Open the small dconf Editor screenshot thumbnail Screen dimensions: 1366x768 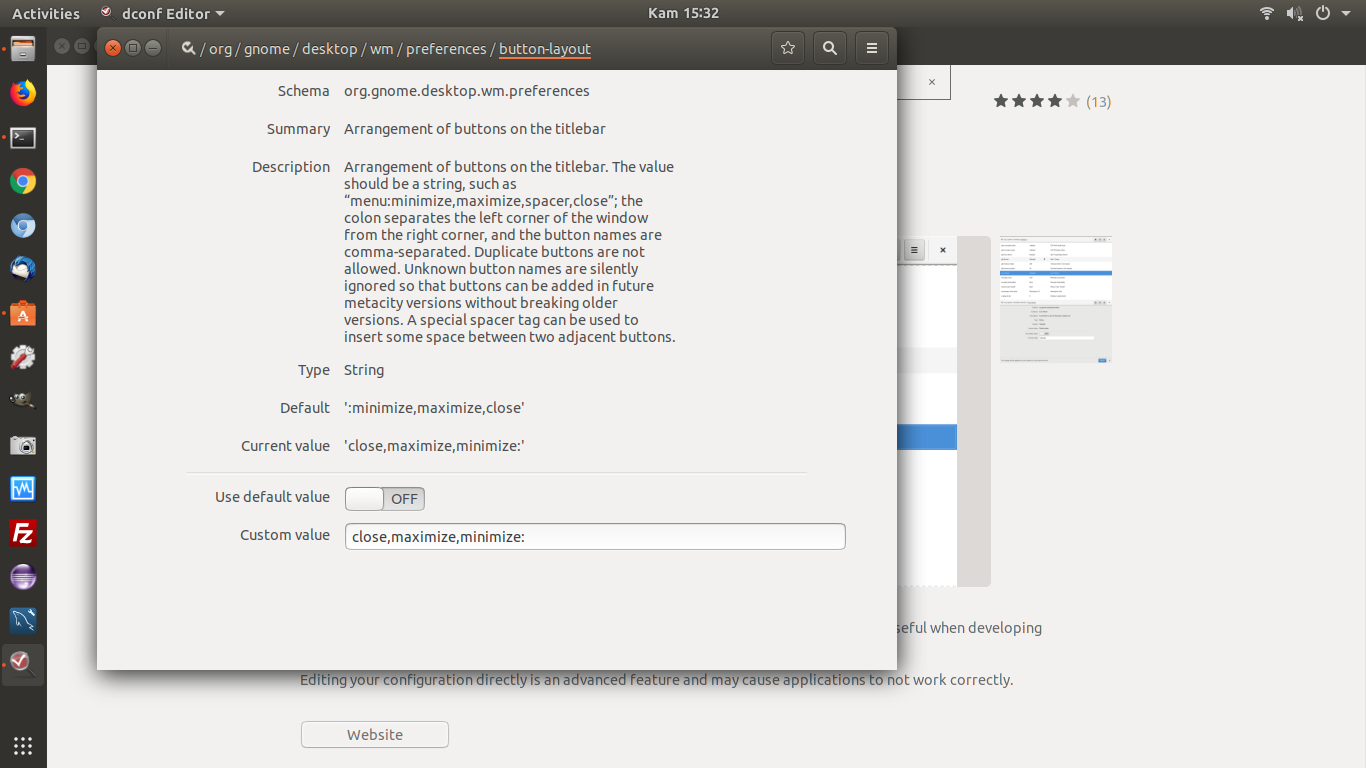(x=1056, y=300)
